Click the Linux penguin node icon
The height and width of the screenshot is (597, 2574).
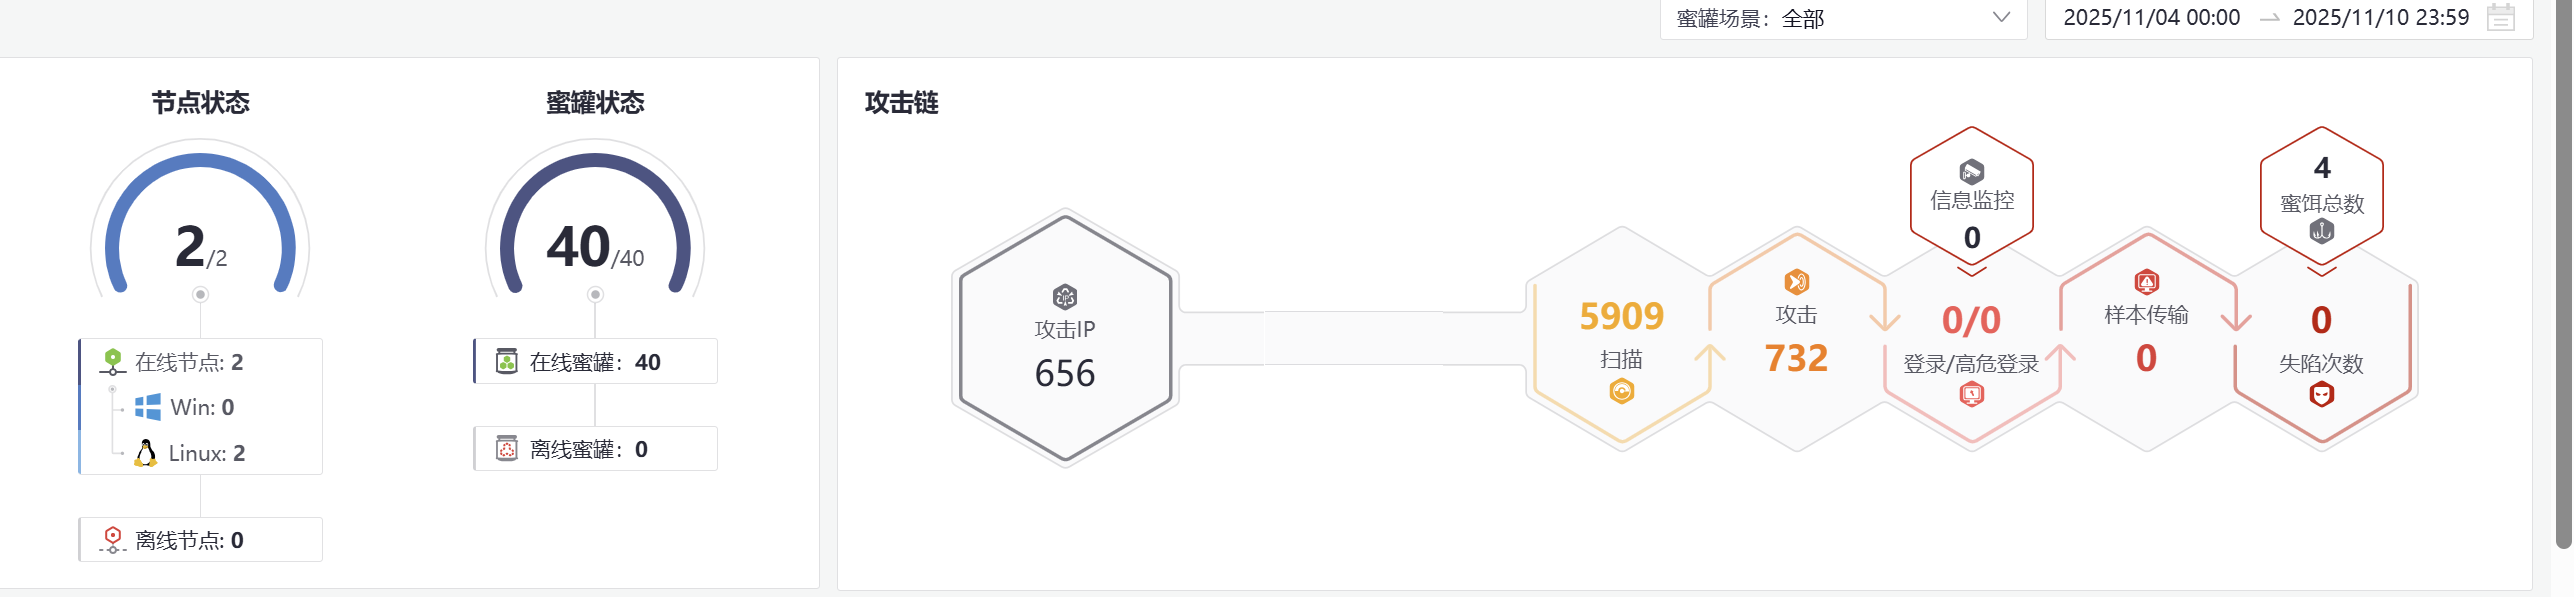(146, 453)
